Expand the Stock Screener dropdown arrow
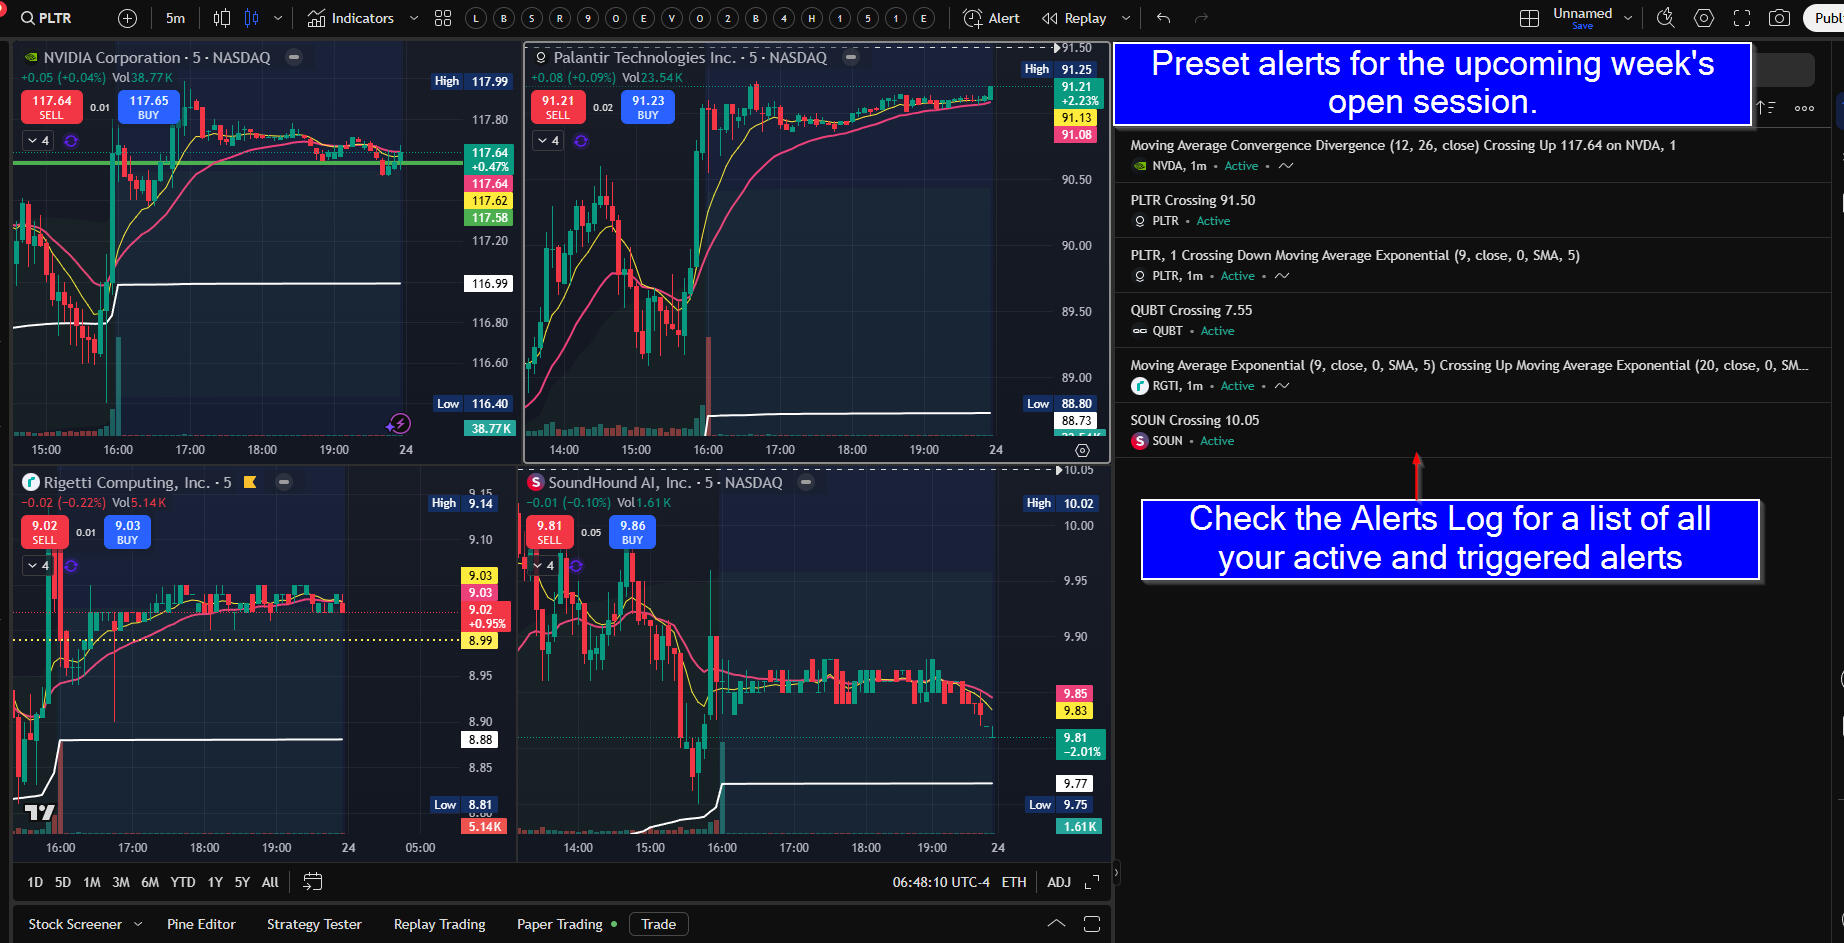This screenshot has height=943, width=1844. [x=138, y=924]
